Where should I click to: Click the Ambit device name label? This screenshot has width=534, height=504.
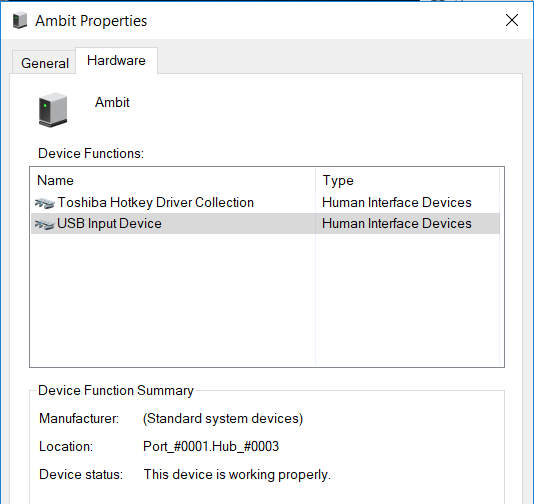coord(112,102)
